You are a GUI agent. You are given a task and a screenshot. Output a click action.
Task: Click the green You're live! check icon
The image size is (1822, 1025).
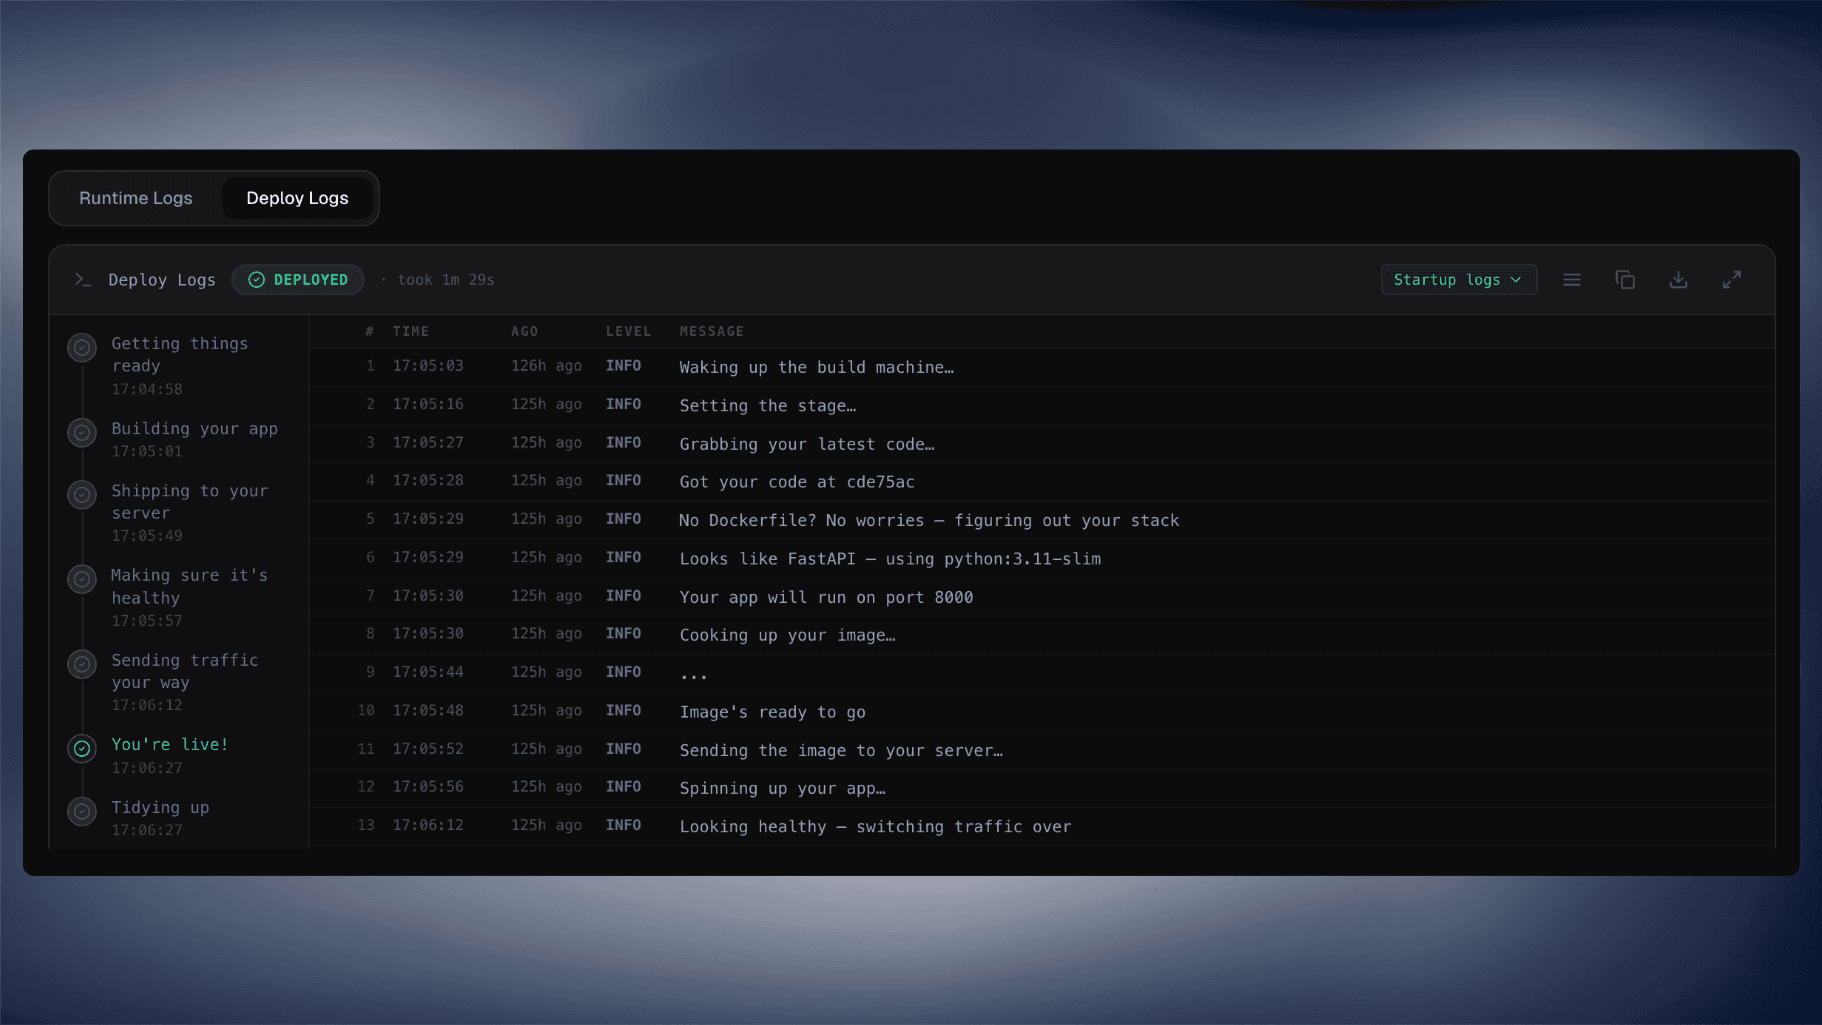tap(82, 748)
